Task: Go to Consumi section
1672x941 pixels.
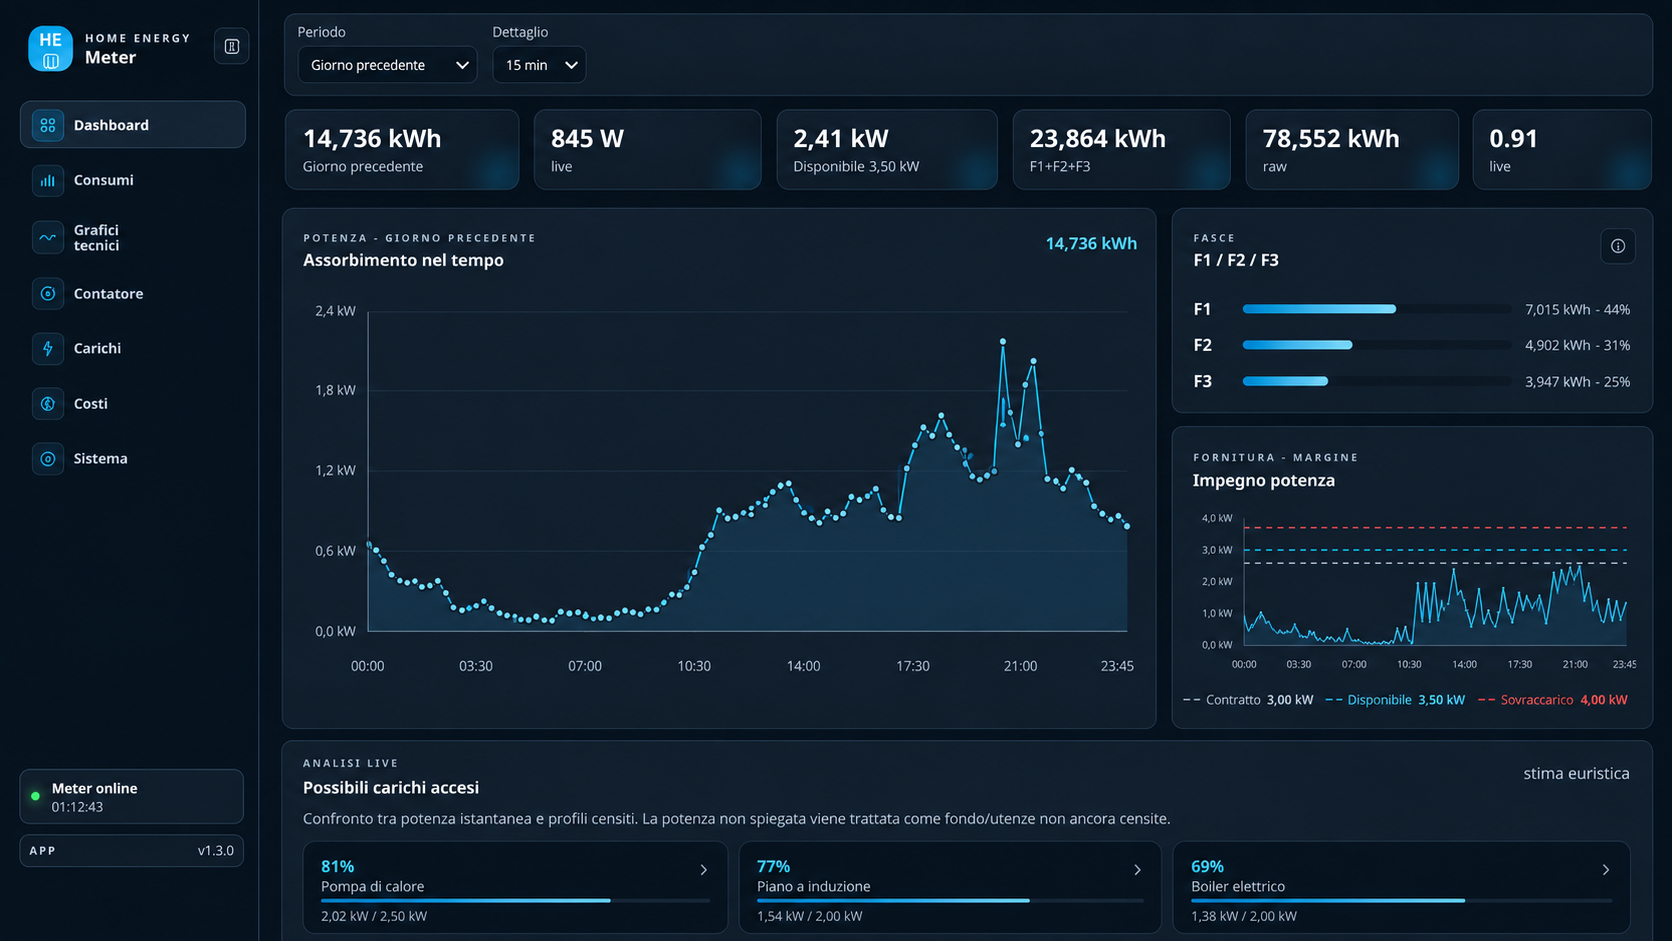Action: [x=132, y=180]
